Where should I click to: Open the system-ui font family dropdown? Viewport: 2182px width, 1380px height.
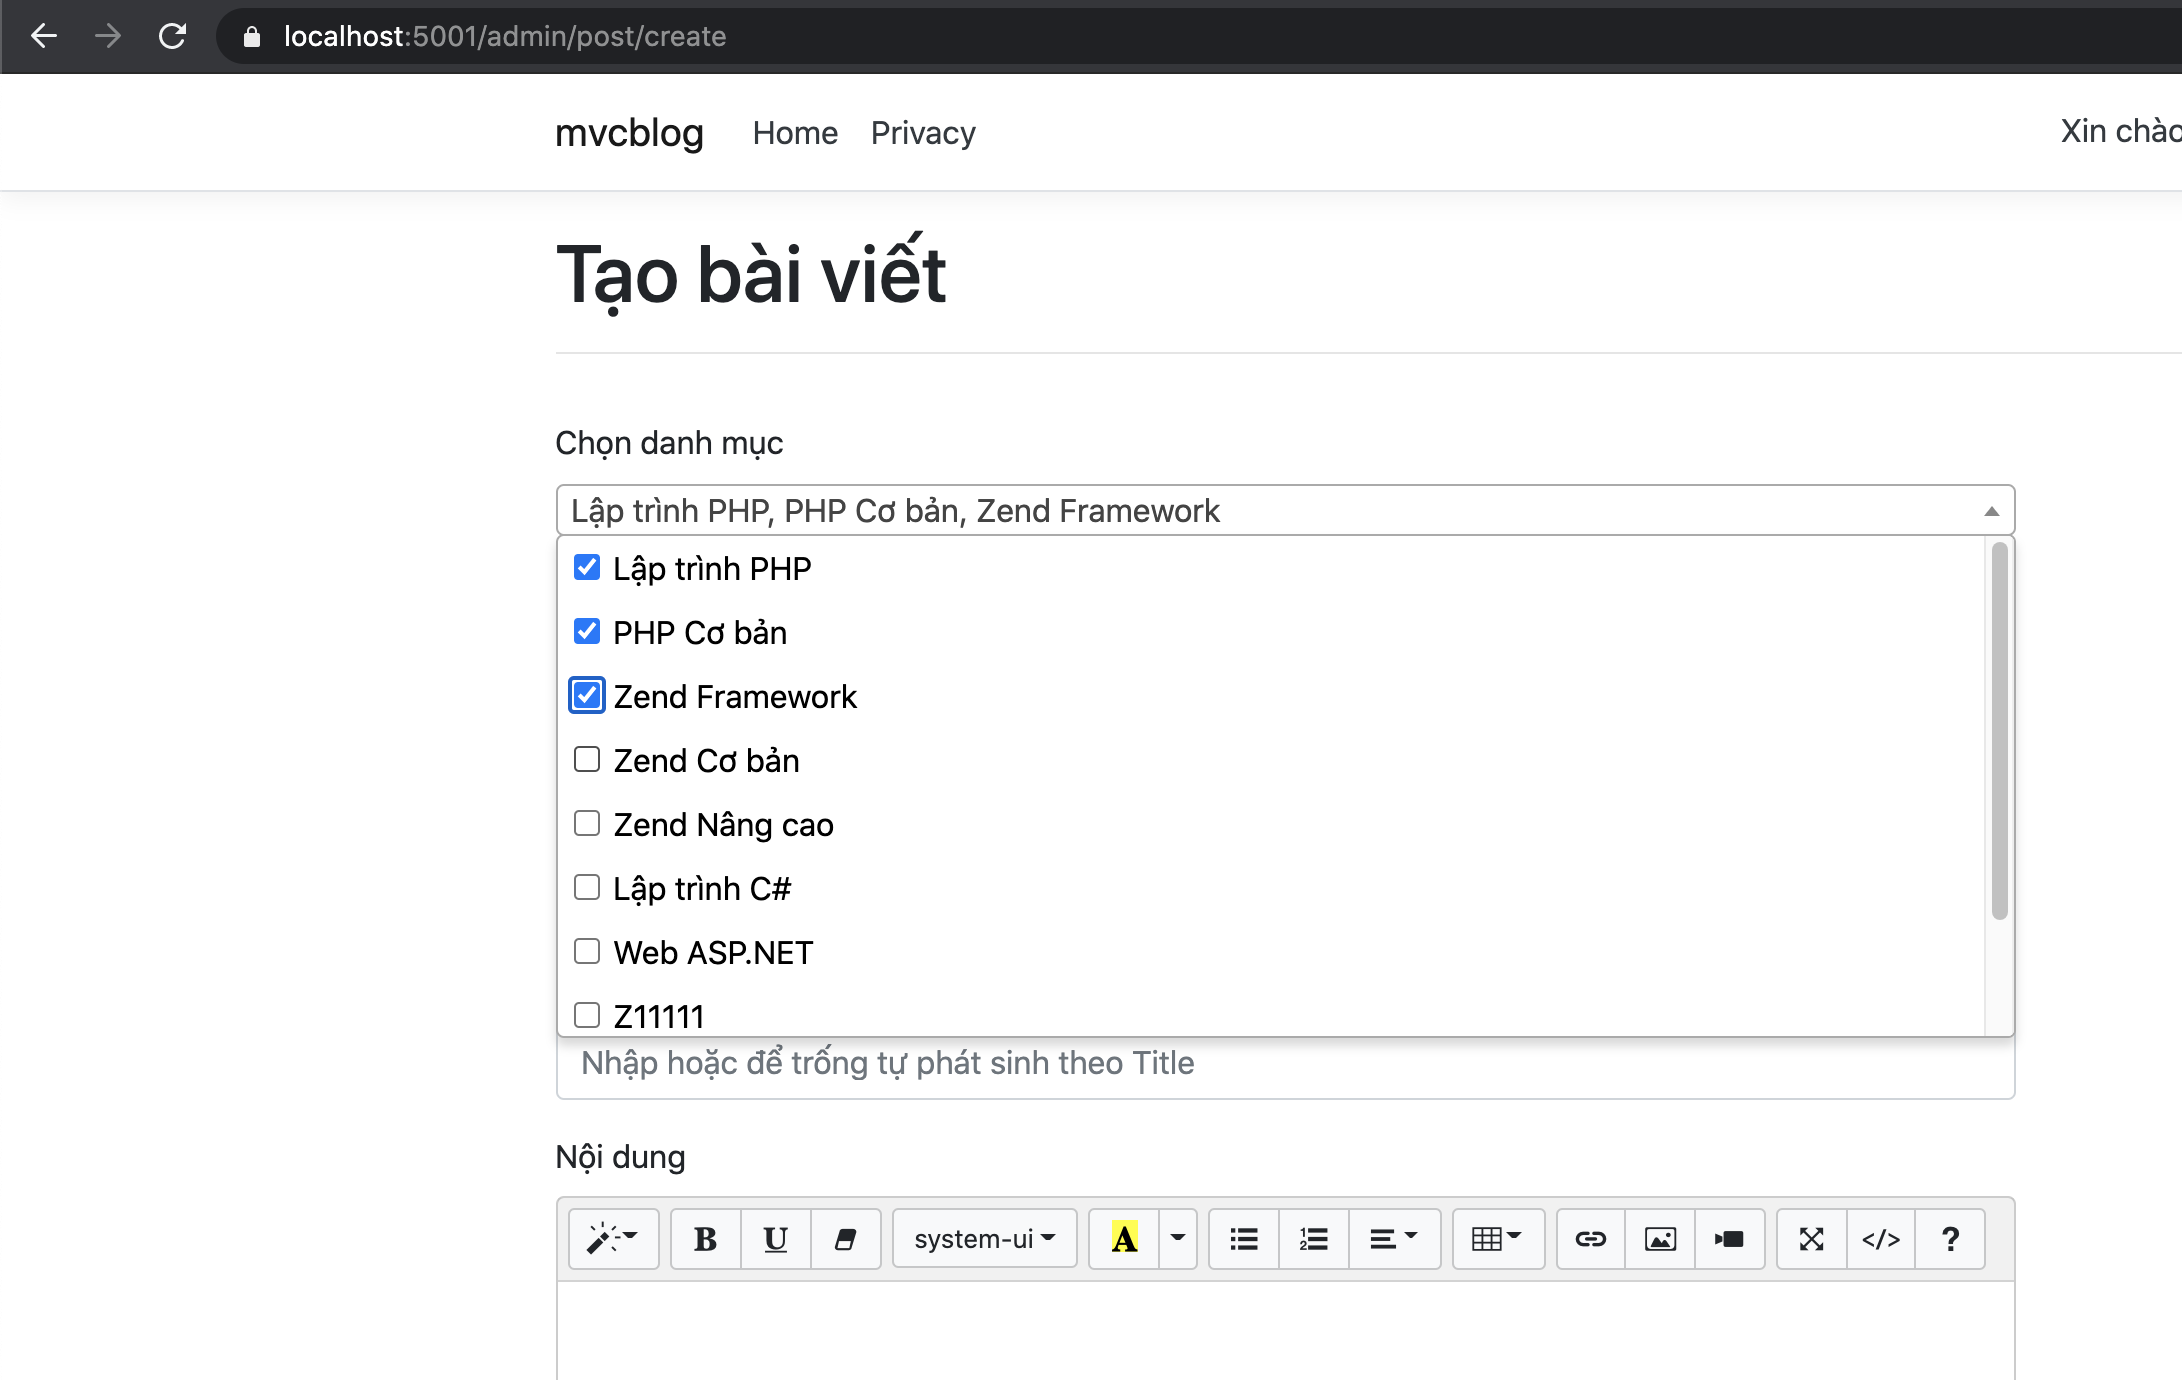(984, 1239)
